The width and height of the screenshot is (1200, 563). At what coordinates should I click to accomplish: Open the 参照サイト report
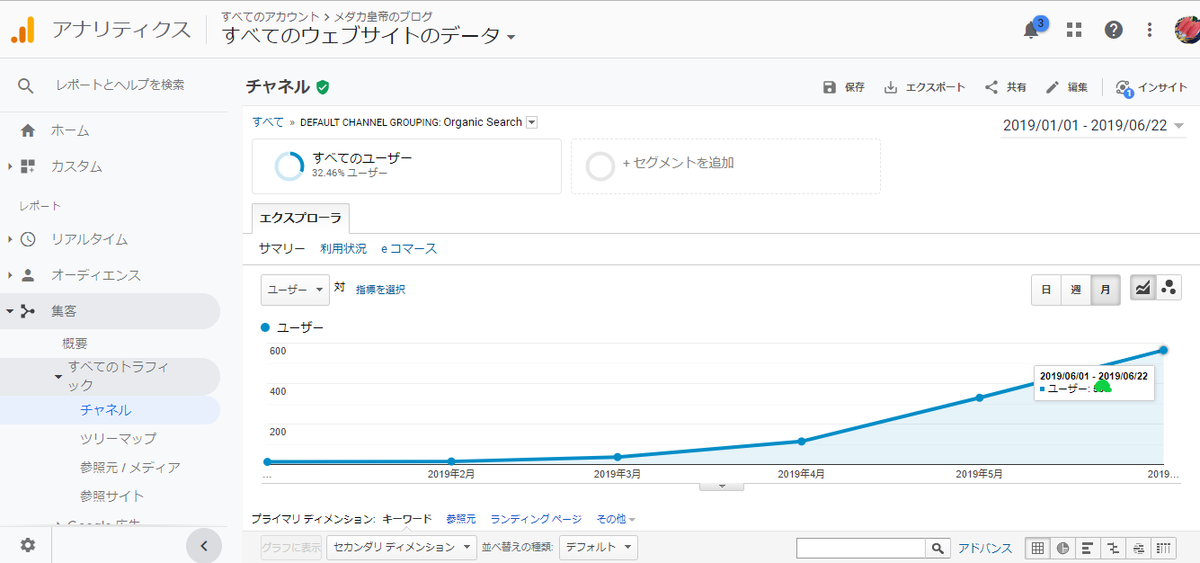click(112, 496)
